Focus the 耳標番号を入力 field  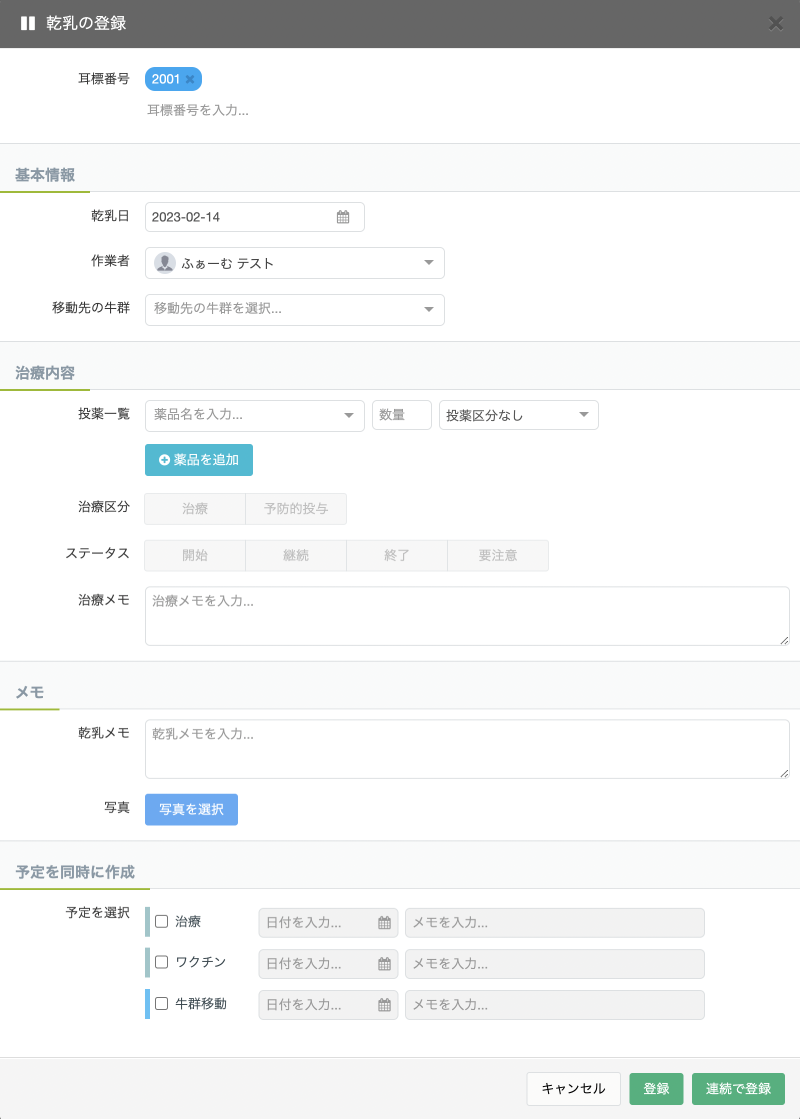198,111
